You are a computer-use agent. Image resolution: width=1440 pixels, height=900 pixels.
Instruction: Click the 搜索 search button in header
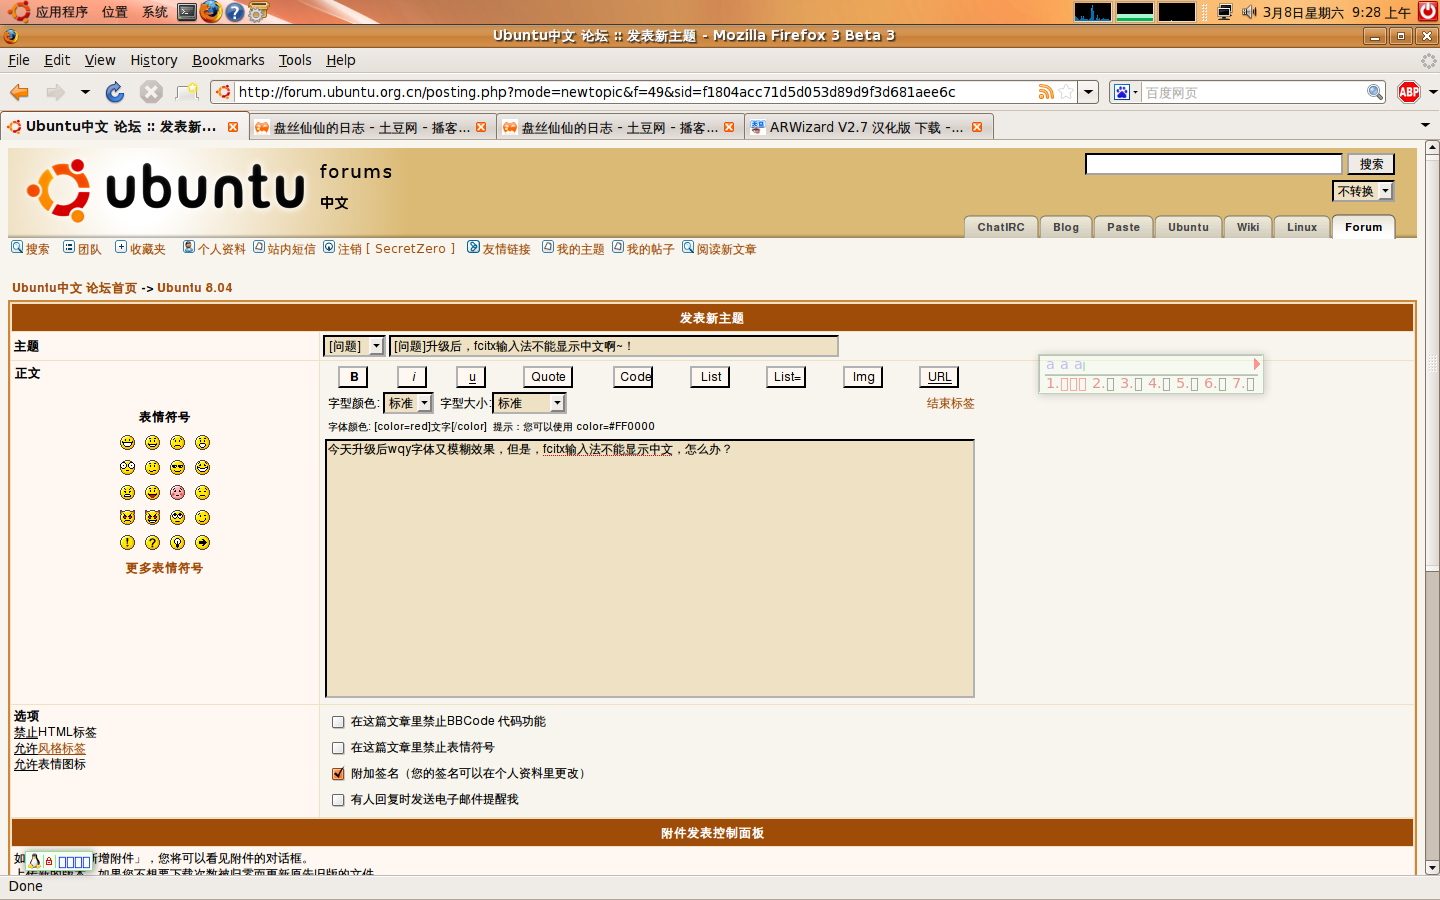pos(1371,164)
